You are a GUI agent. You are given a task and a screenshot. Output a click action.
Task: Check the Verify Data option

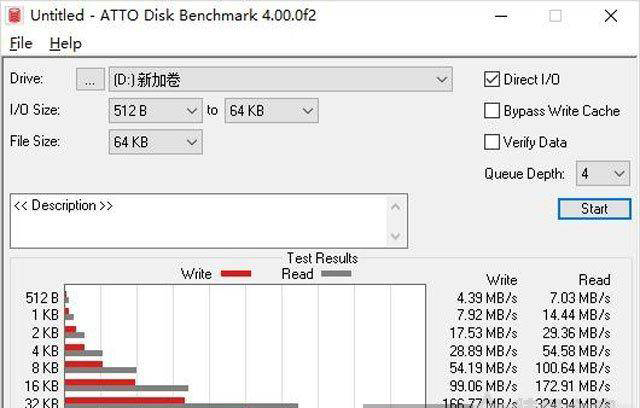[492, 142]
